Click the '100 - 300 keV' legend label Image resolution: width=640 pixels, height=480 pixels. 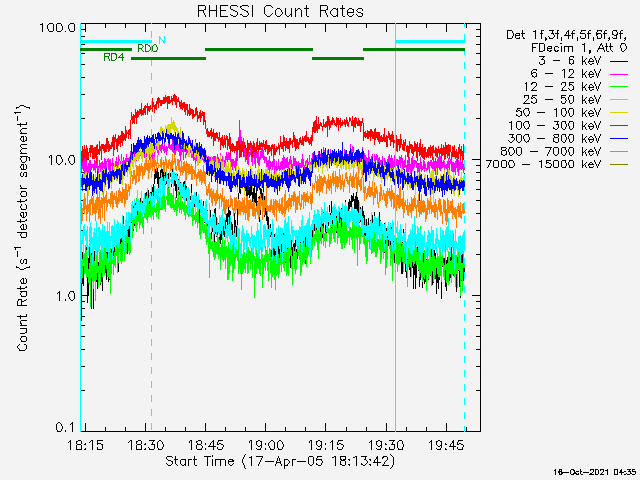pyautogui.click(x=555, y=126)
